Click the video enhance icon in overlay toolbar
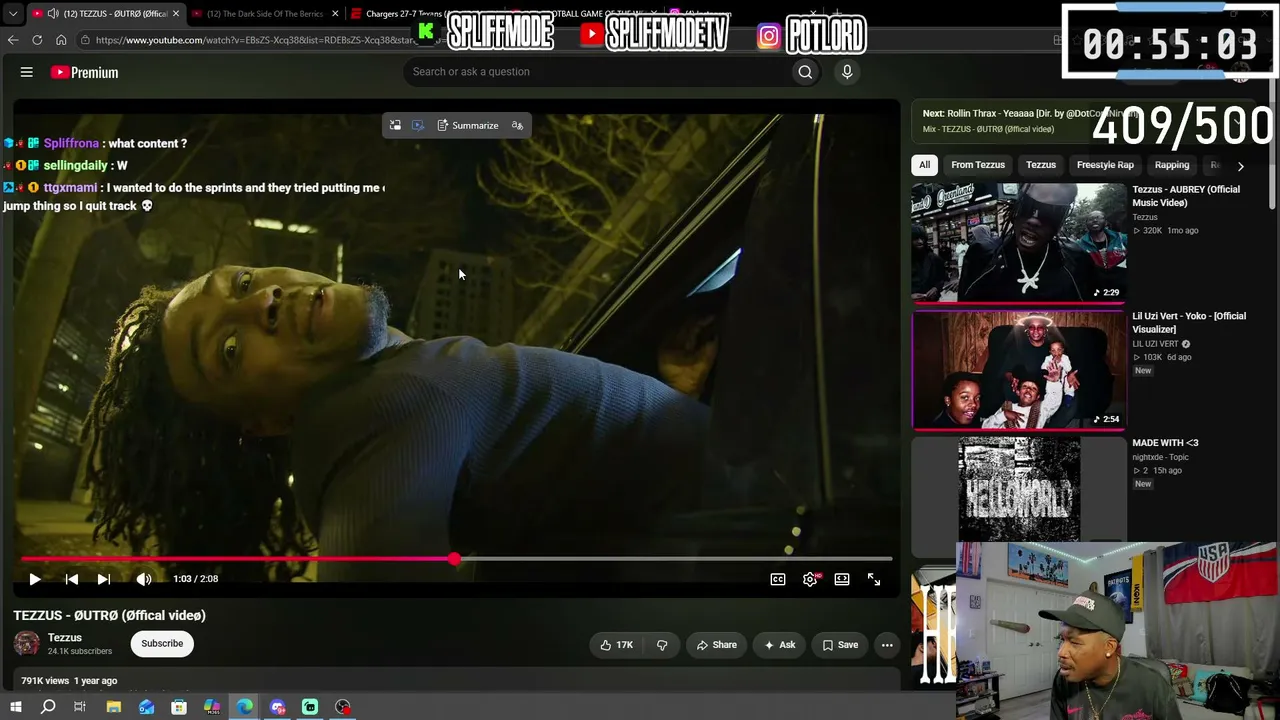Screen dimensions: 1280x720 click(x=418, y=126)
